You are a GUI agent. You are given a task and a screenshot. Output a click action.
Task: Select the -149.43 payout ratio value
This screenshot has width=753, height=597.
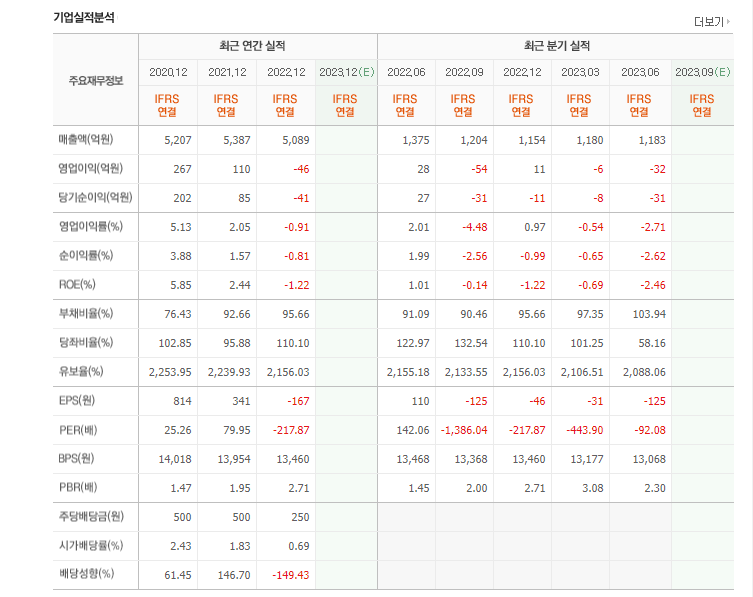291,575
